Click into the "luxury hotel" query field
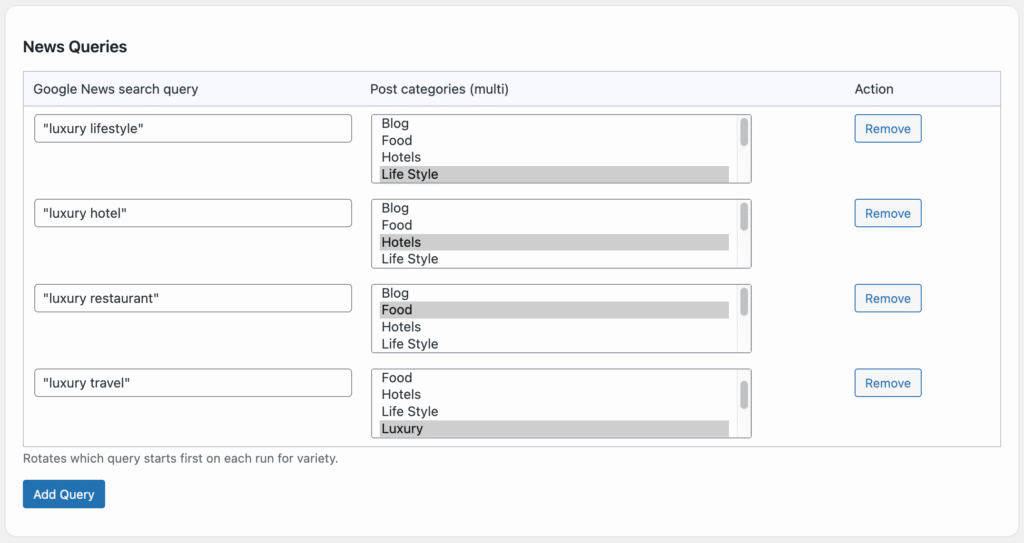This screenshot has width=1024, height=543. click(x=193, y=214)
